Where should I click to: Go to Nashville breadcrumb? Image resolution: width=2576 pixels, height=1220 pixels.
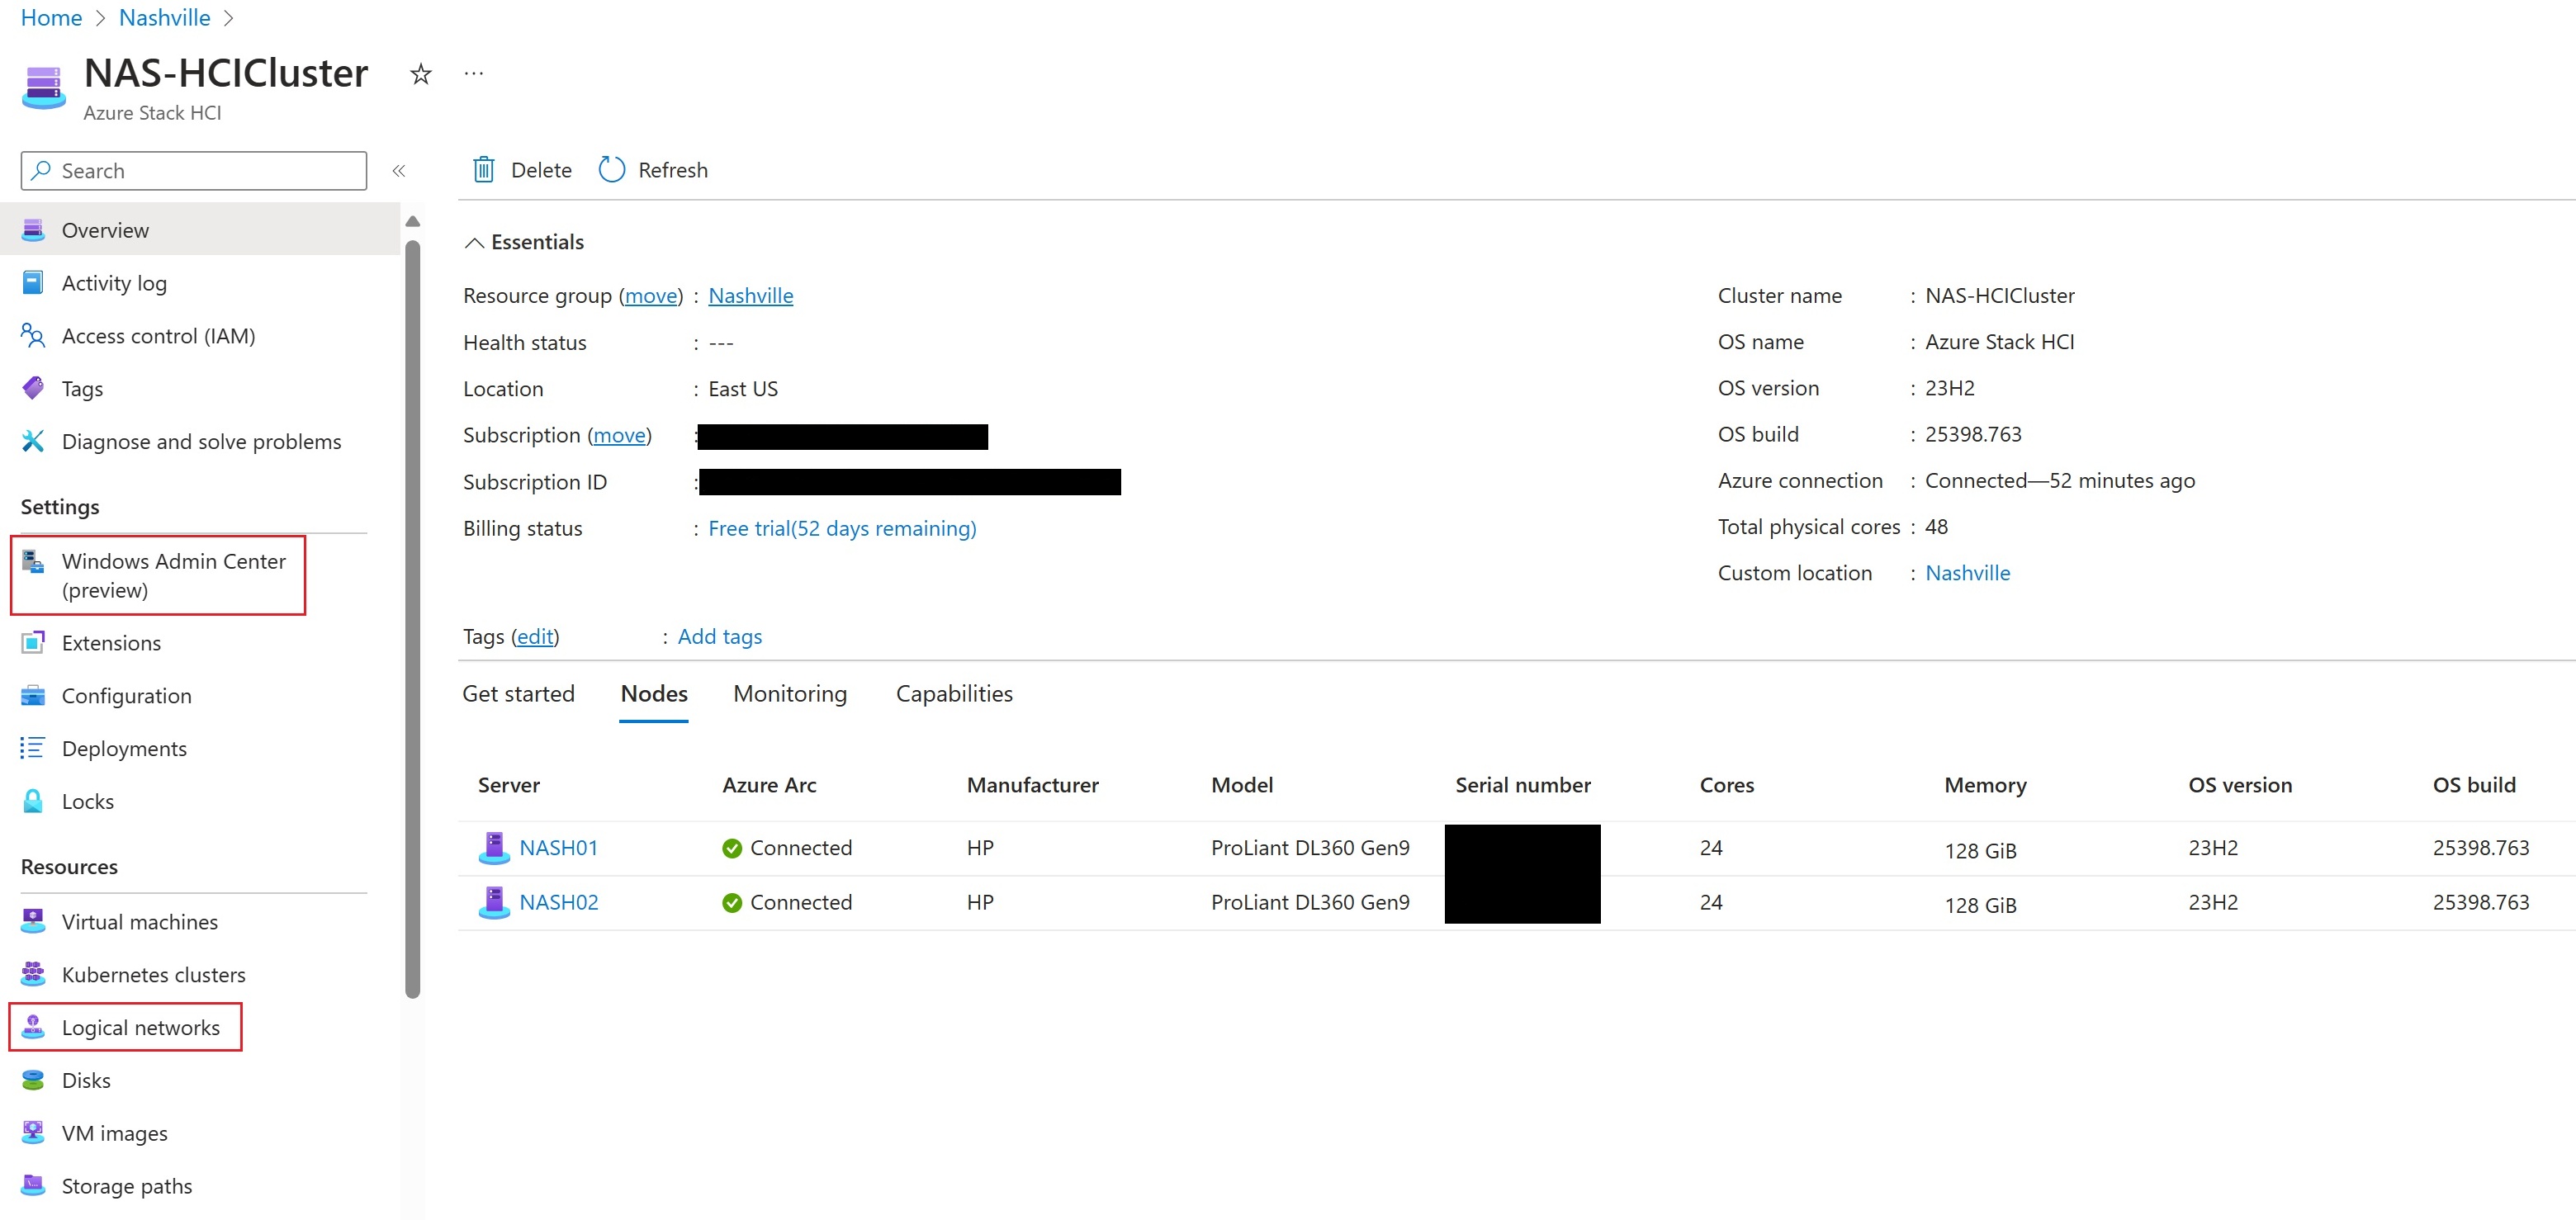coord(164,17)
